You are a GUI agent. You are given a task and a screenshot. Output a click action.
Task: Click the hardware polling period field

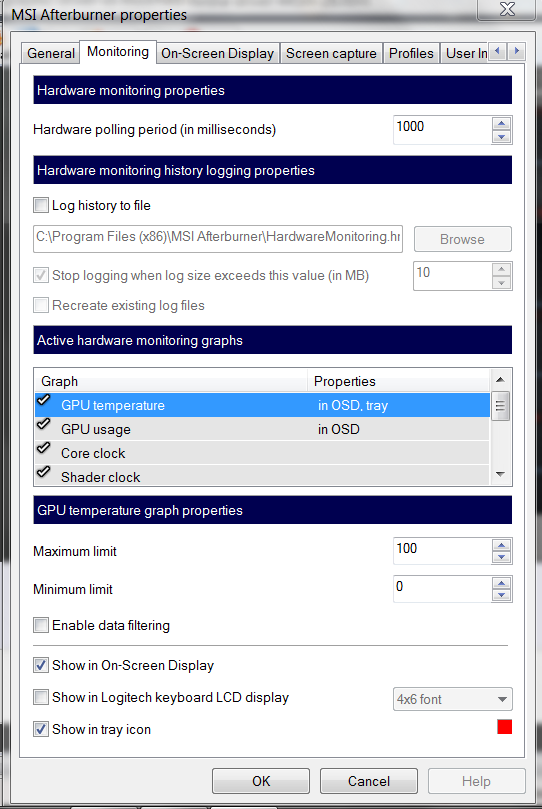click(442, 130)
